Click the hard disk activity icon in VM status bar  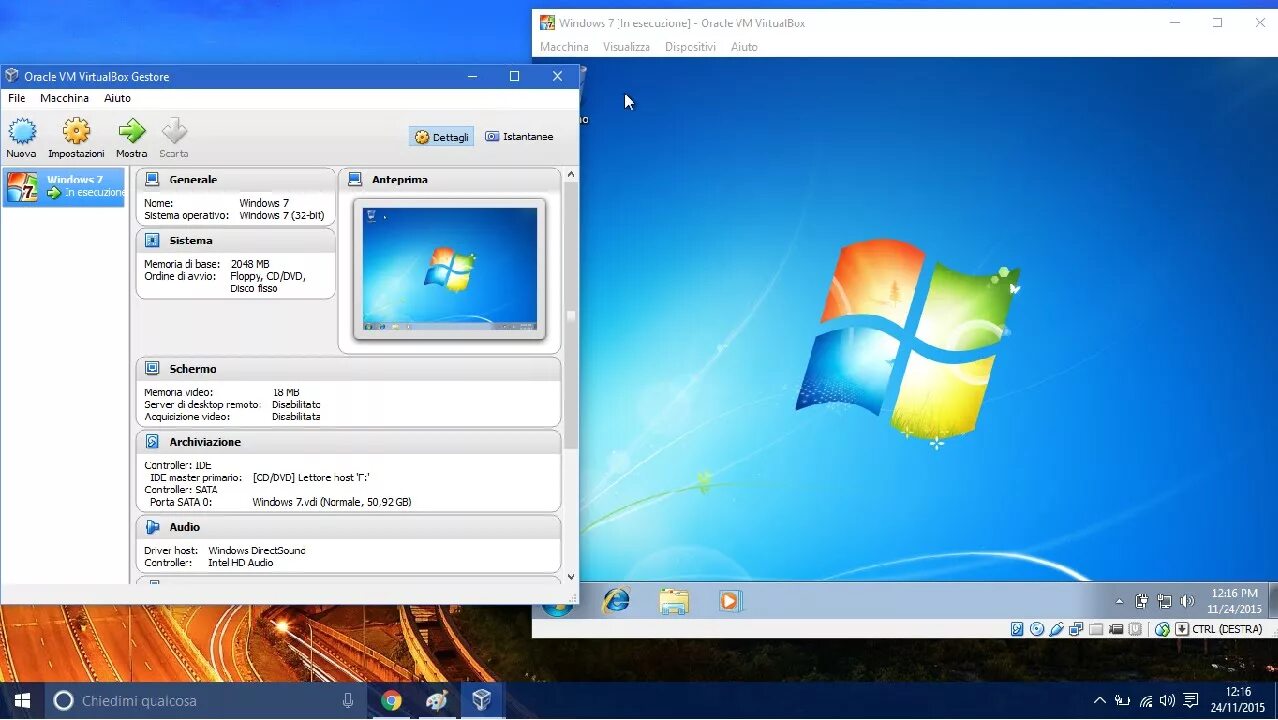(1017, 629)
